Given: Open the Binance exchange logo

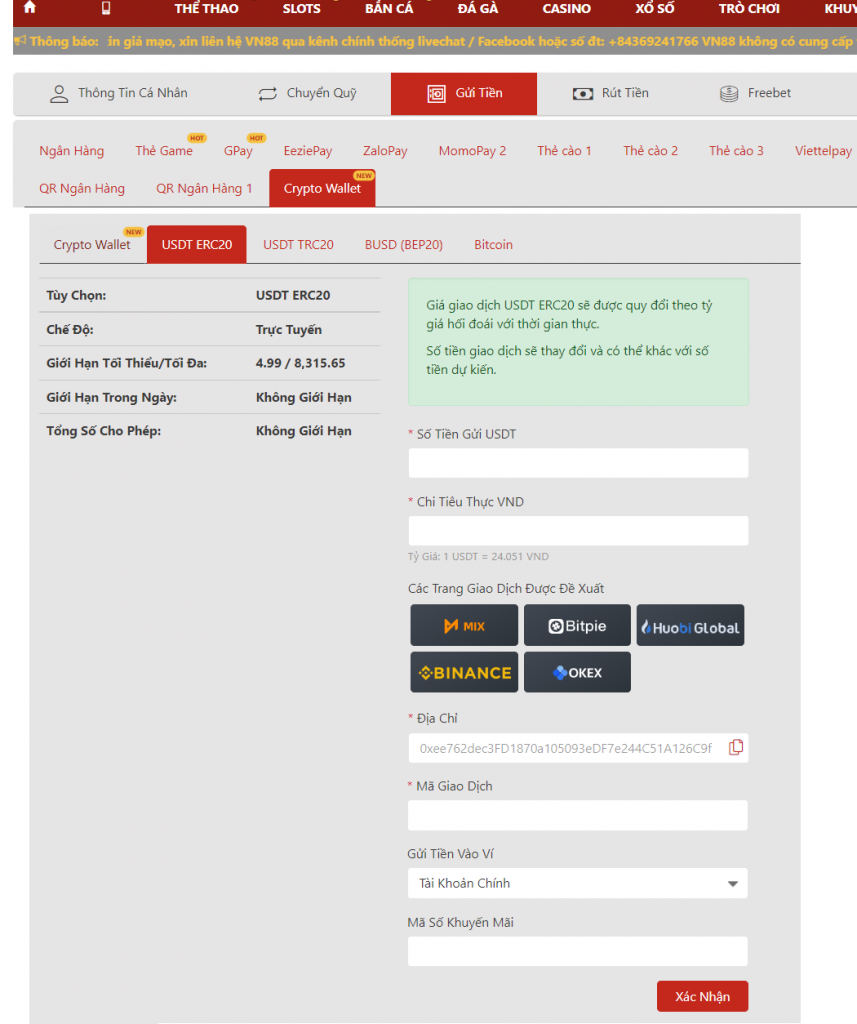Looking at the screenshot, I should click(464, 672).
